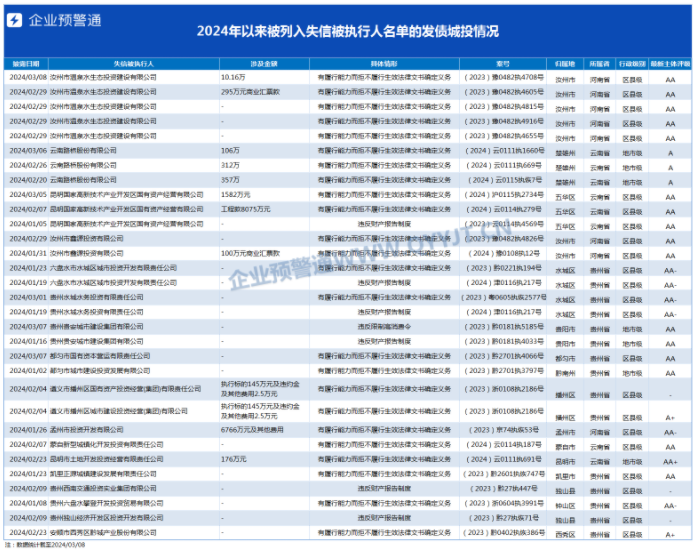Click the 2024/01/26 date cell
This screenshot has width=698, height=552.
tap(28, 430)
